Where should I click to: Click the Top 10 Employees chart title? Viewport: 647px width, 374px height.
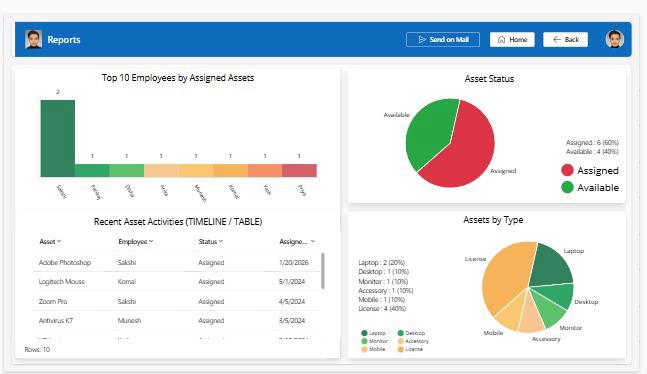[178, 78]
